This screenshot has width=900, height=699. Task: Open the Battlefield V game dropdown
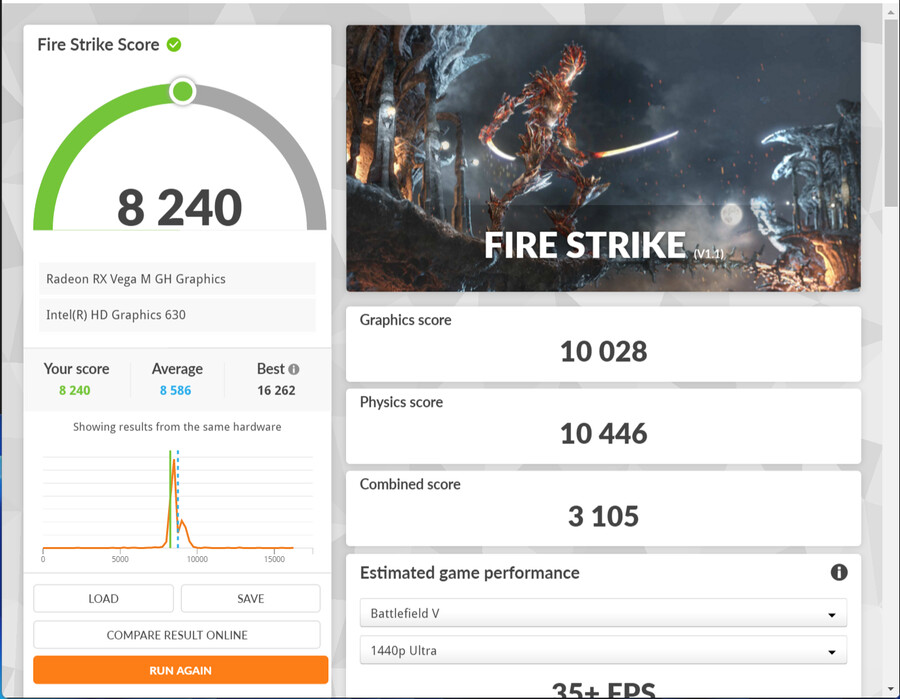(600, 613)
